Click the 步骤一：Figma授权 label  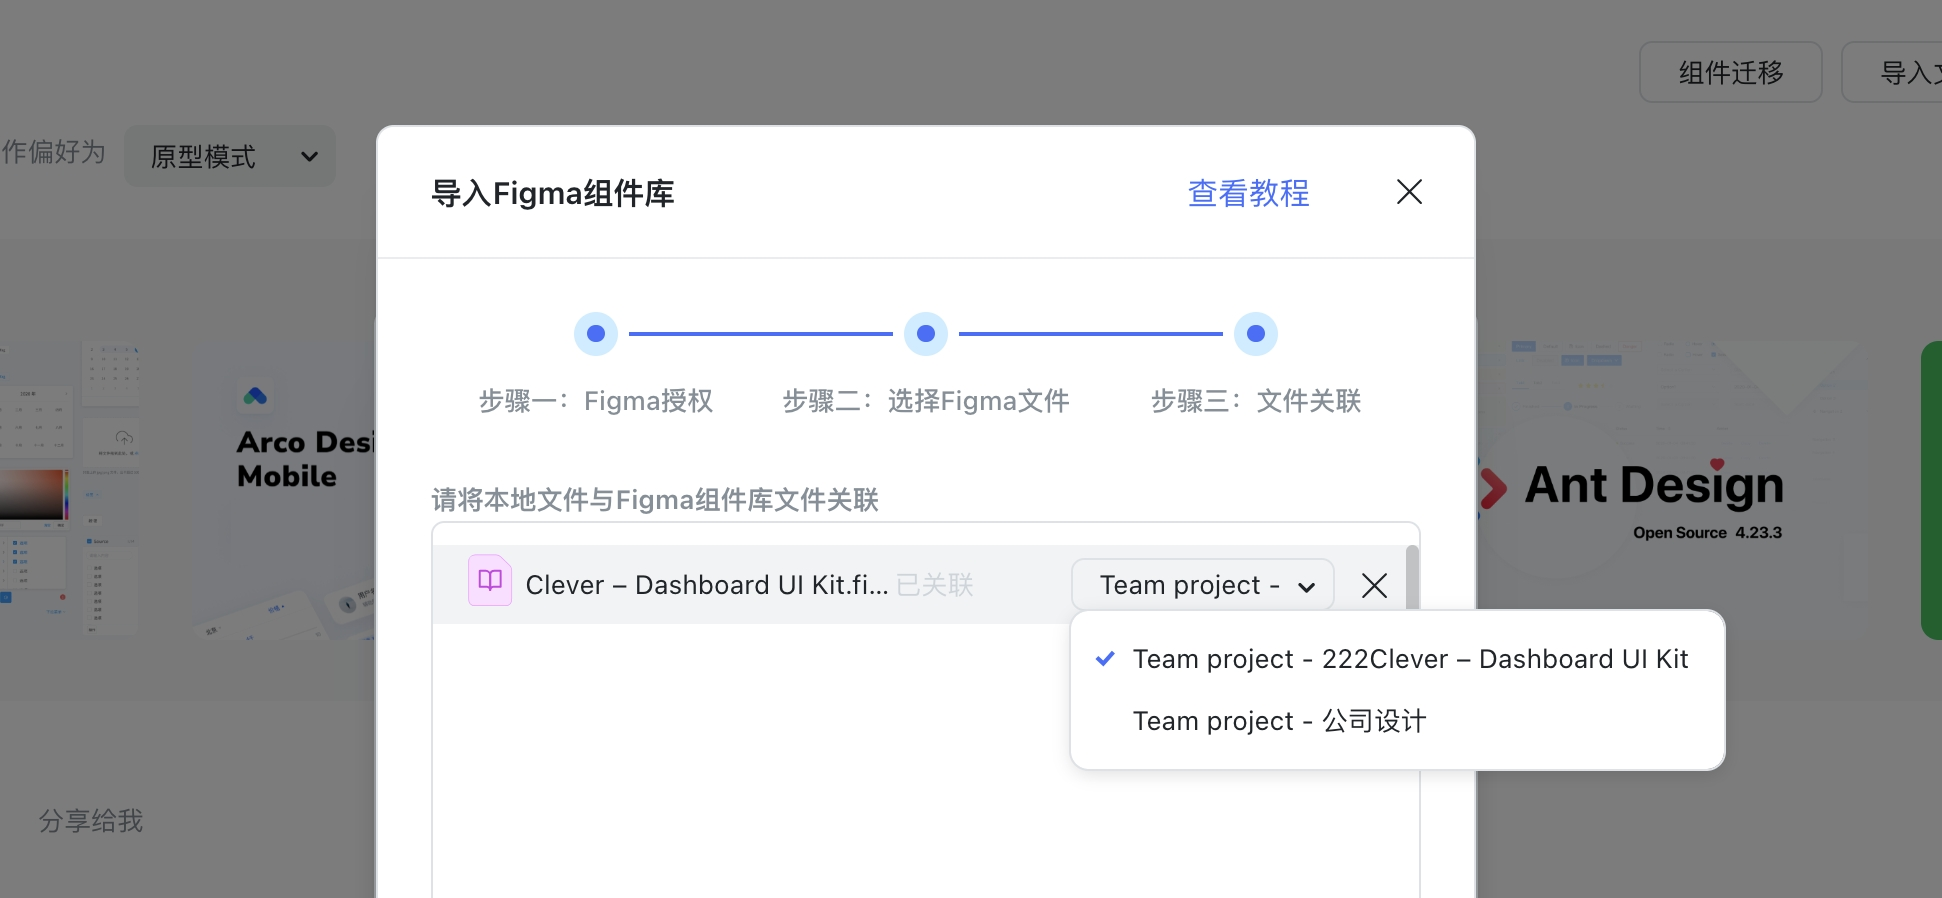pos(596,401)
